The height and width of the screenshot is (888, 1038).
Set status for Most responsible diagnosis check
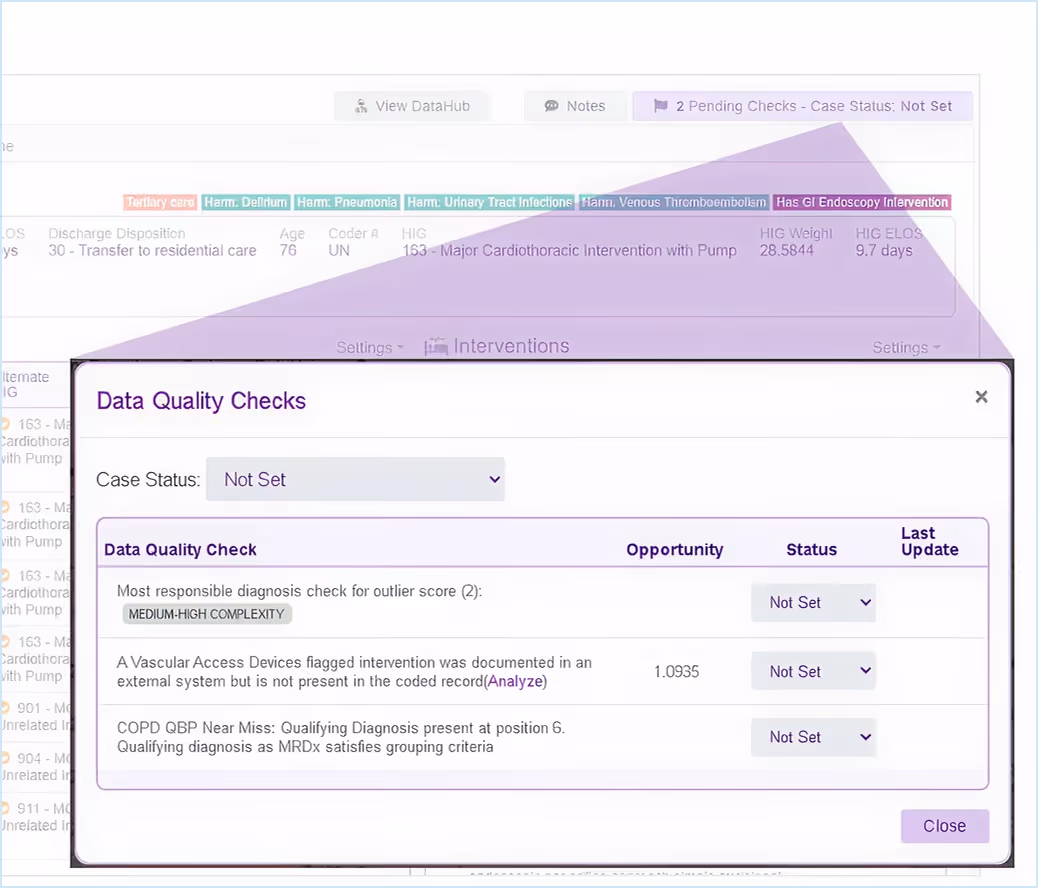click(813, 603)
